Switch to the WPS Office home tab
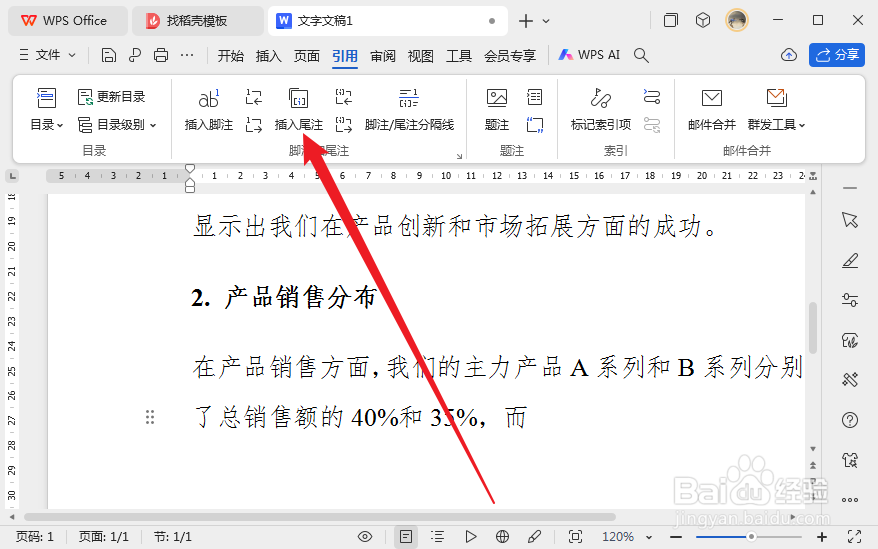 tap(68, 21)
